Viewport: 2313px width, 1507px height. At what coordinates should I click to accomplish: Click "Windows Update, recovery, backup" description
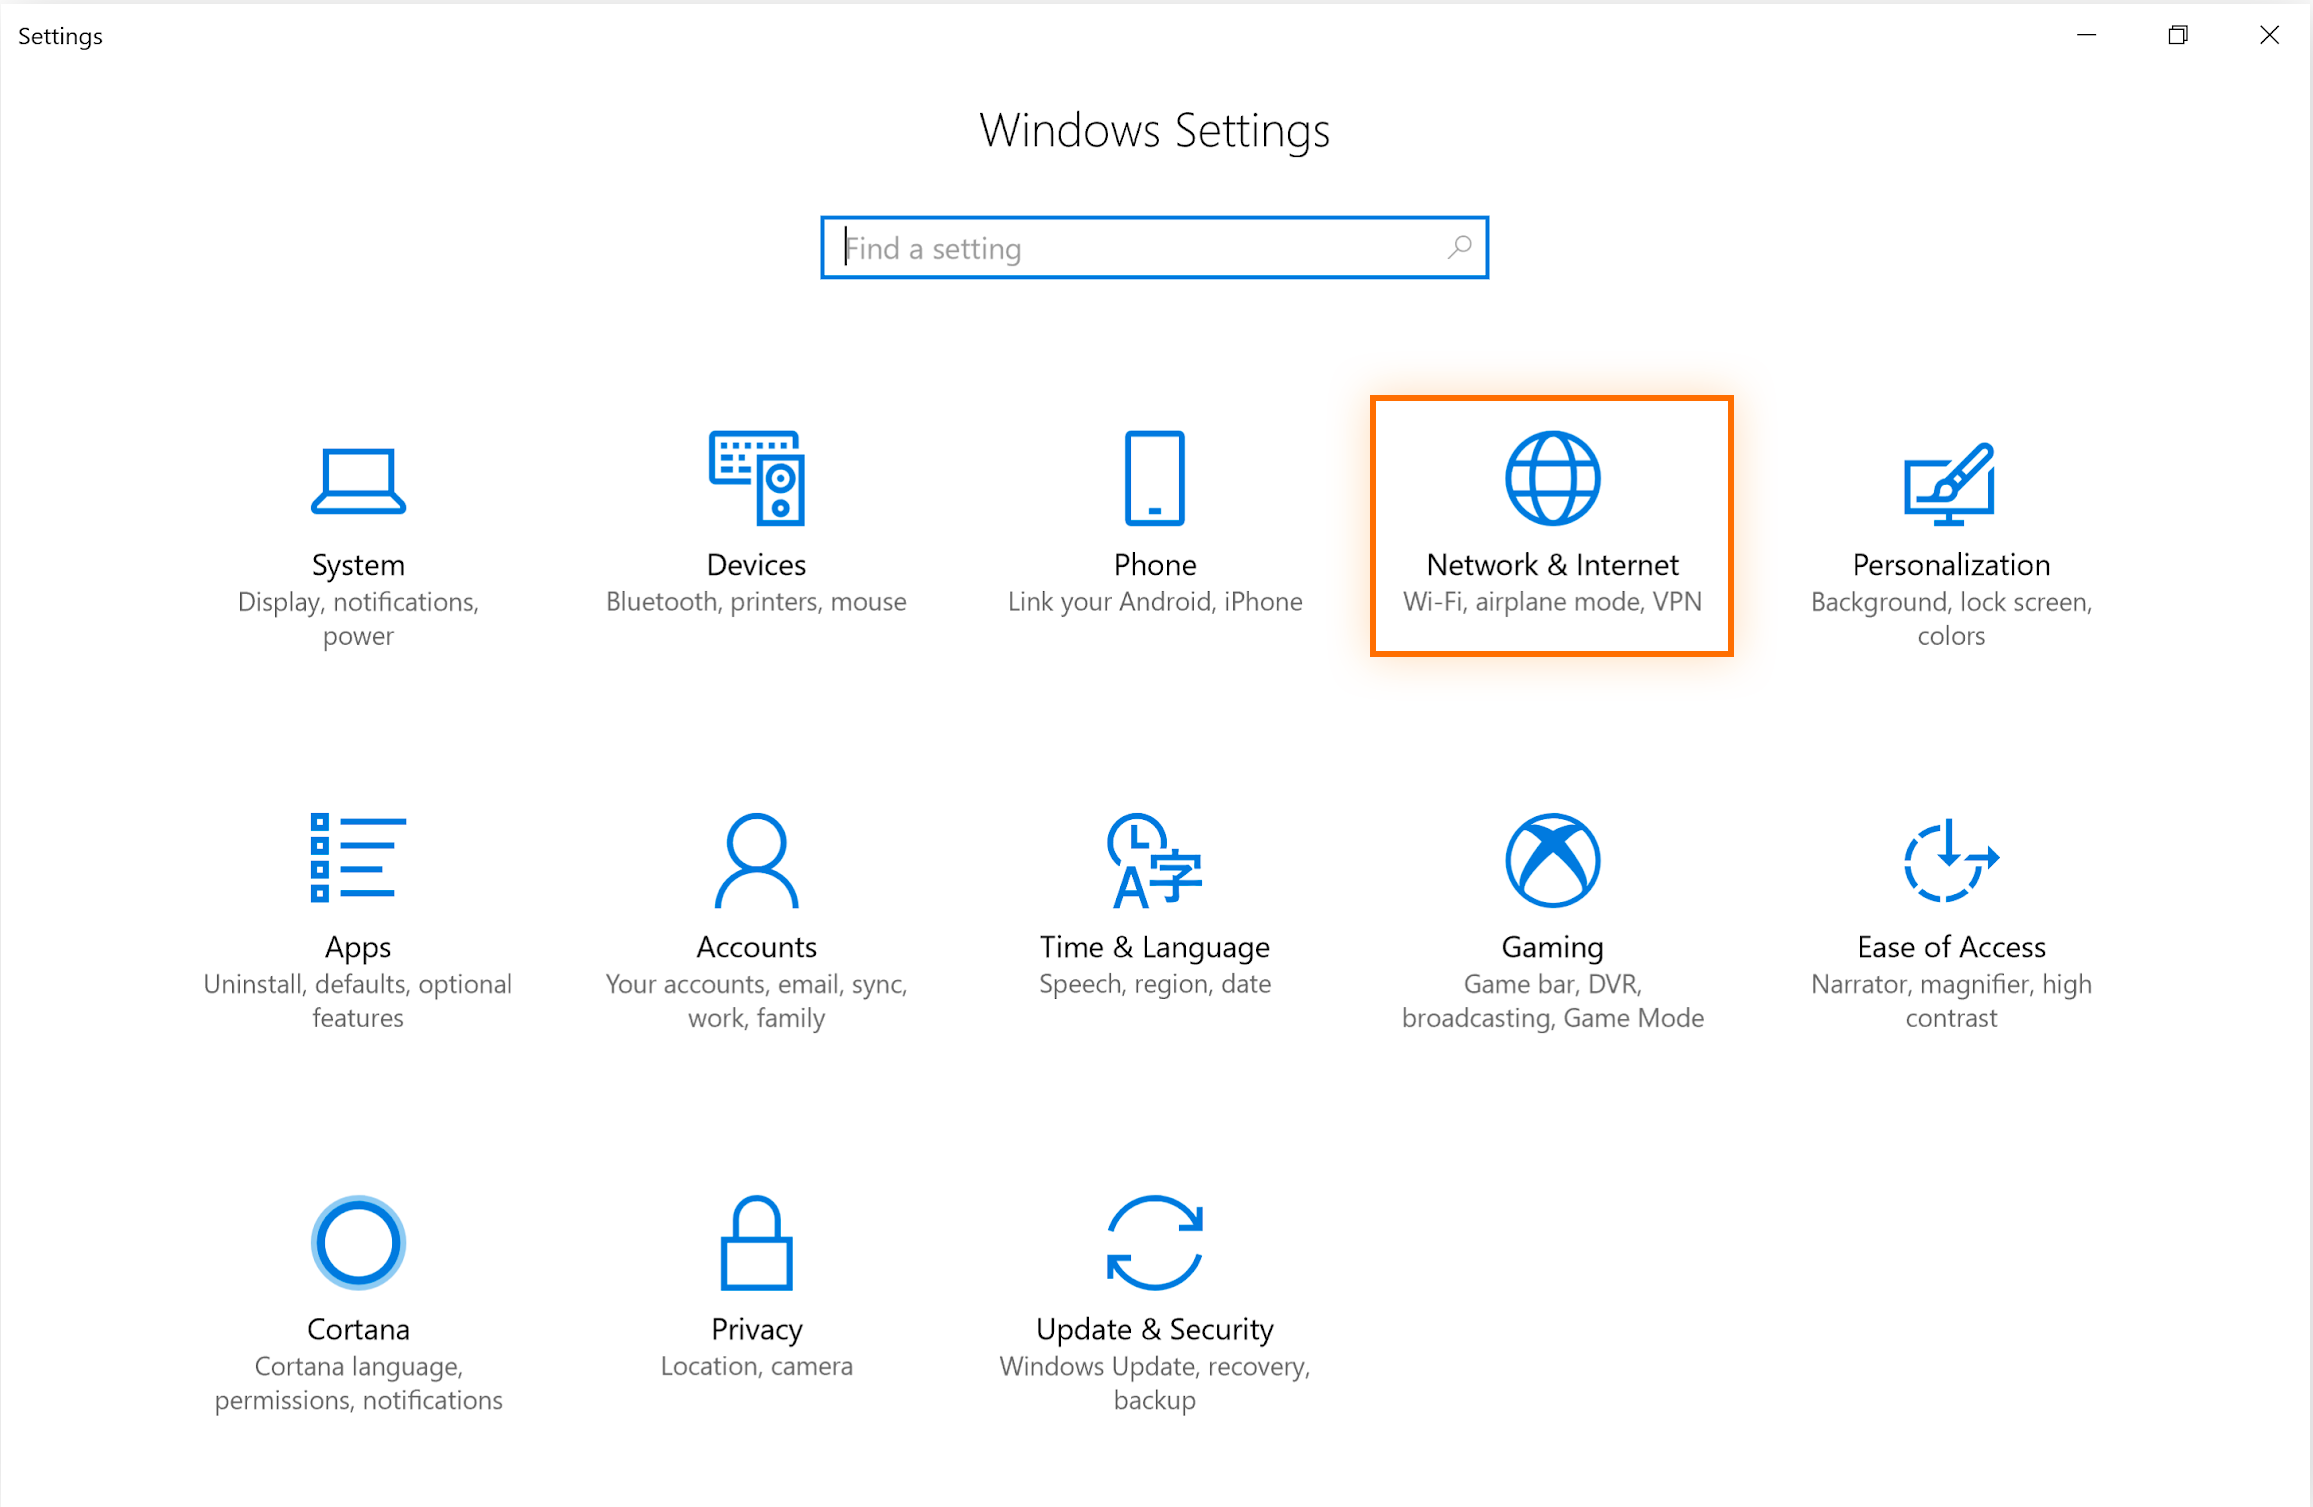[1155, 1383]
